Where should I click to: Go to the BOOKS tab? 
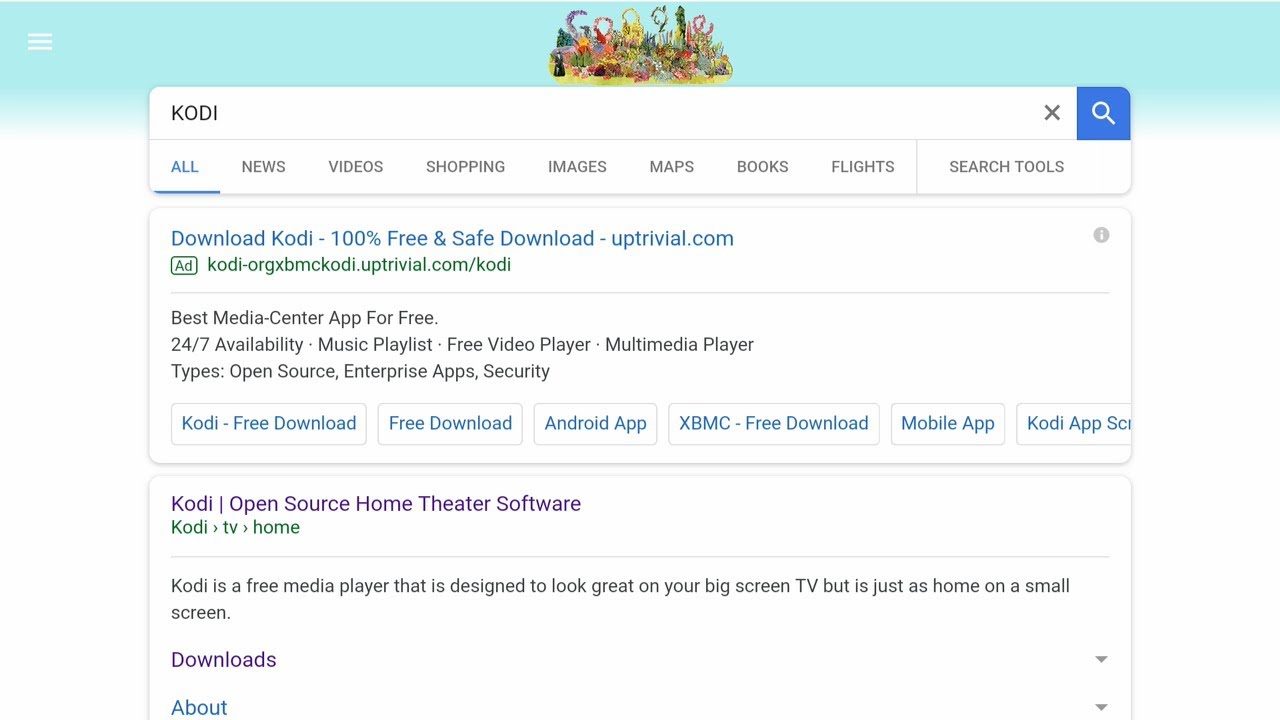pos(763,167)
